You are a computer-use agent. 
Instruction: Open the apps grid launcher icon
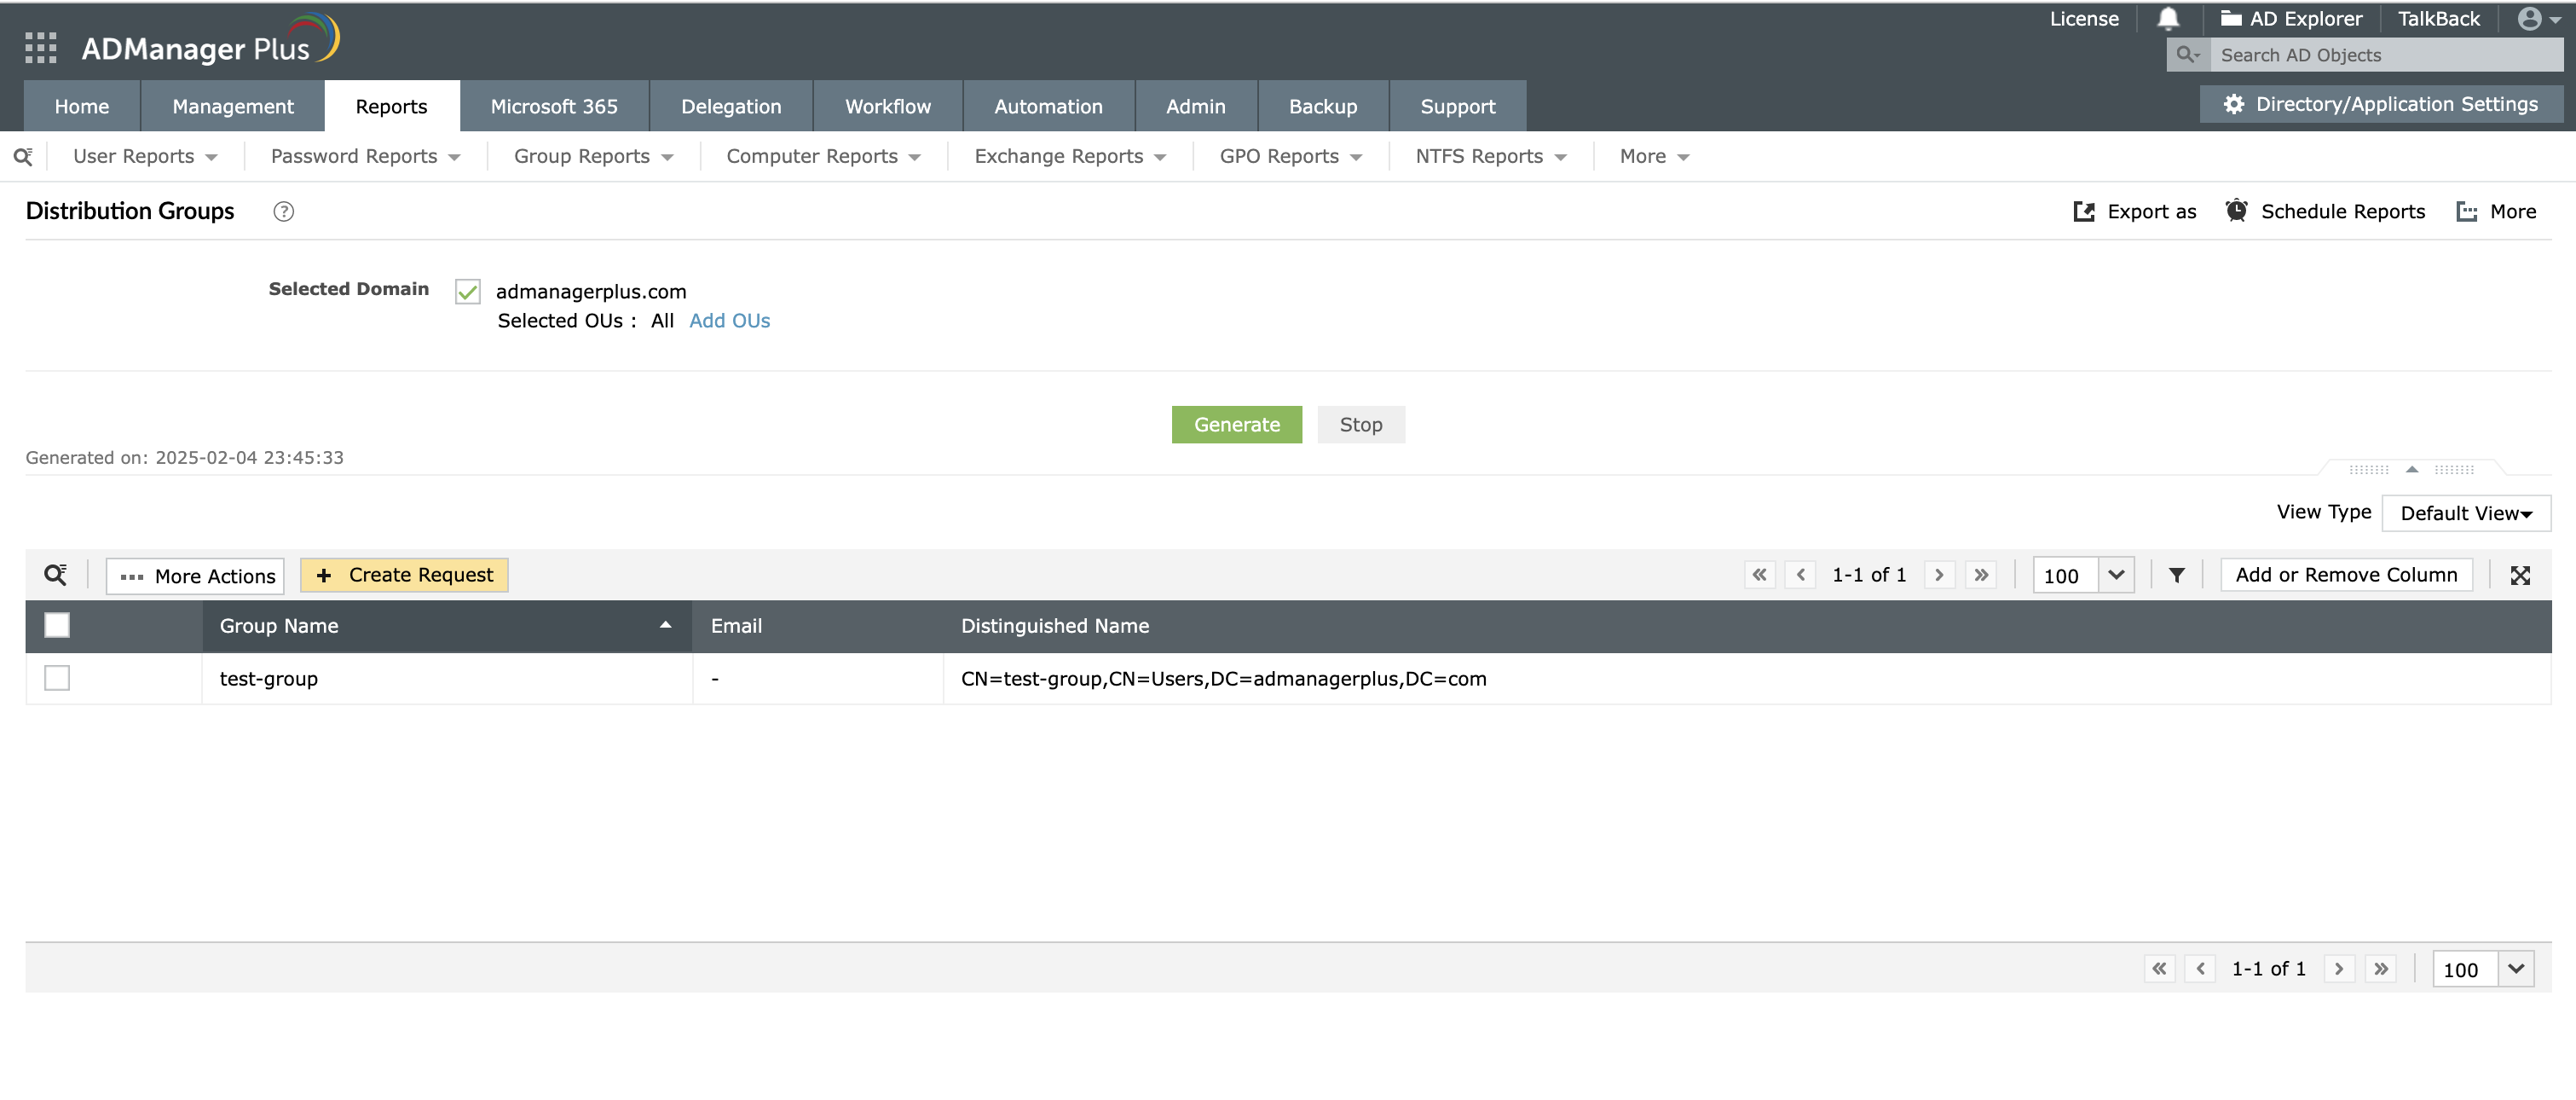[x=40, y=47]
